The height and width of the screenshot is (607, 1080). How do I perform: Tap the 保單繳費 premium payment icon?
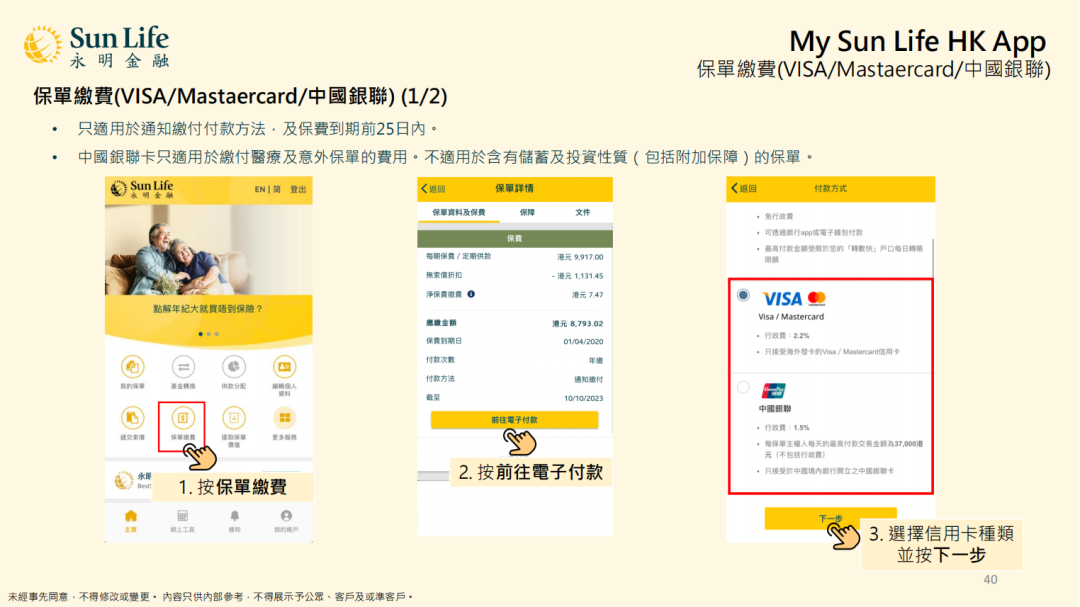[x=183, y=418]
